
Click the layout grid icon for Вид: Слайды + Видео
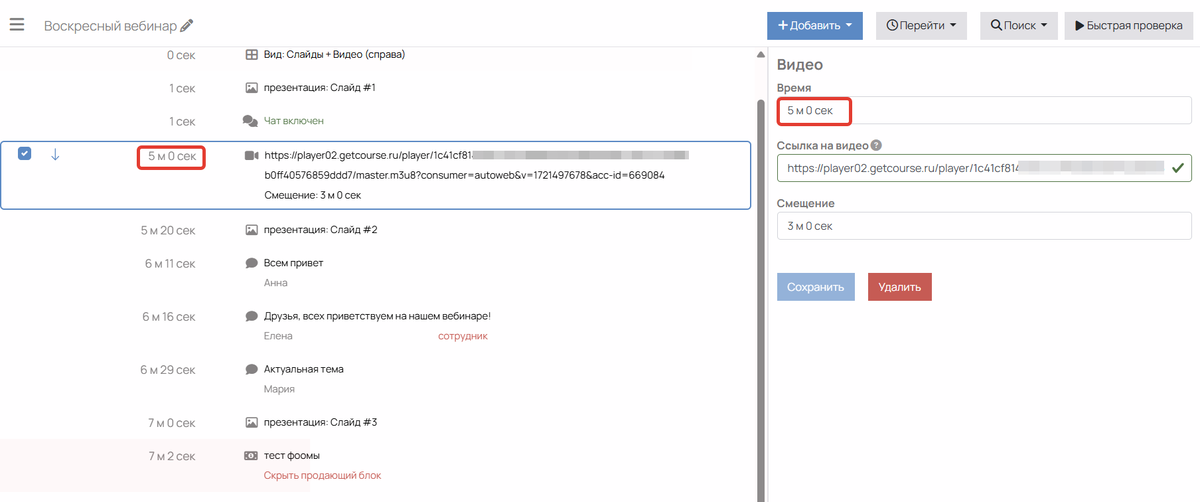(251, 55)
